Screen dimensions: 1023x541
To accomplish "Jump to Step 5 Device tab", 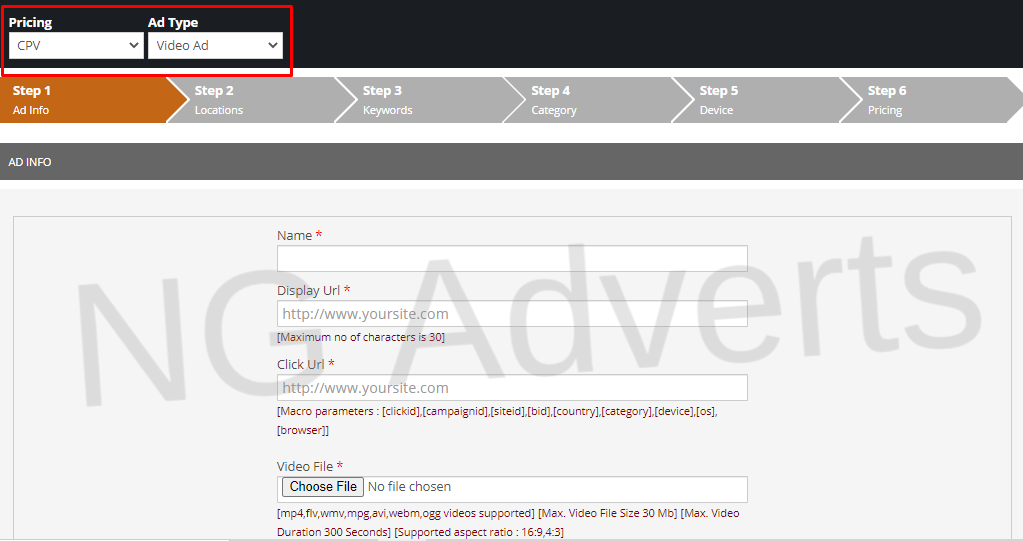I will [754, 100].
